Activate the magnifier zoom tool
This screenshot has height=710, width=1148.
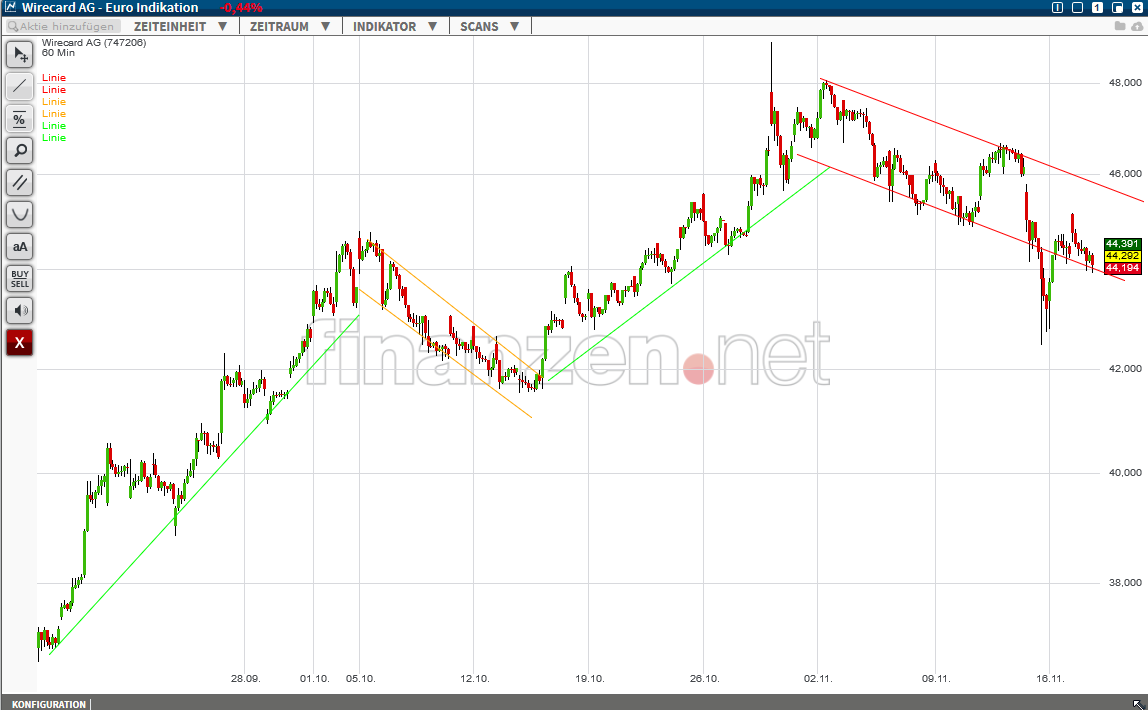pyautogui.click(x=20, y=151)
